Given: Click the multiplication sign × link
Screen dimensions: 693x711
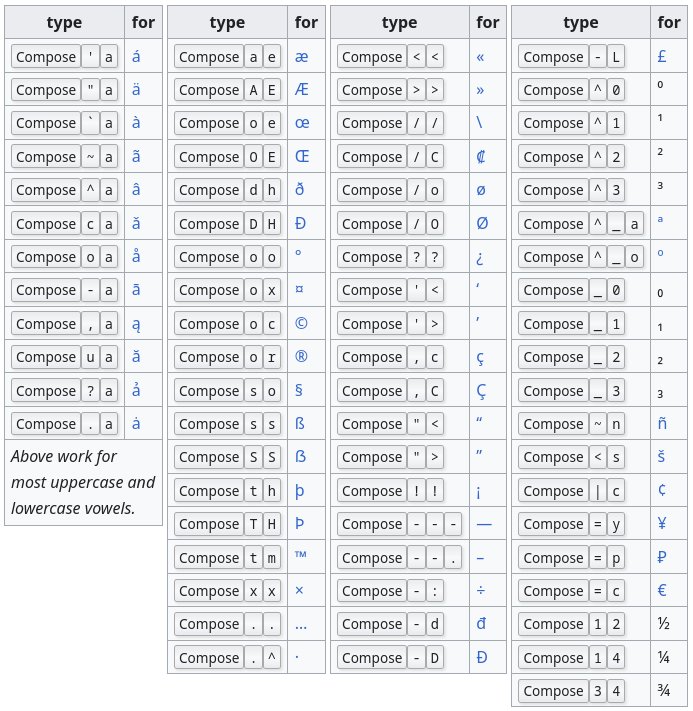Looking at the screenshot, I should click(299, 591).
